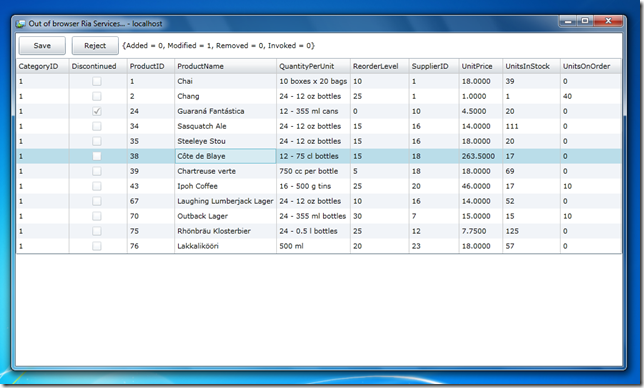Toggle Discontinued checkbox for Côte de Blaye
Viewport: 644px width, 388px height.
point(97,156)
